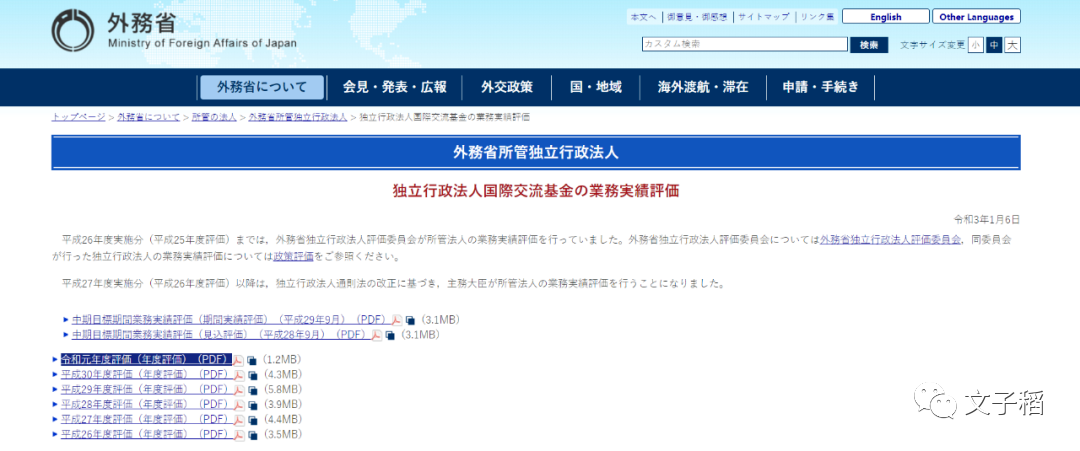Click new-window icon next to 平成29年度評価
Viewport: 1080px width, 451px height.
(x=252, y=390)
